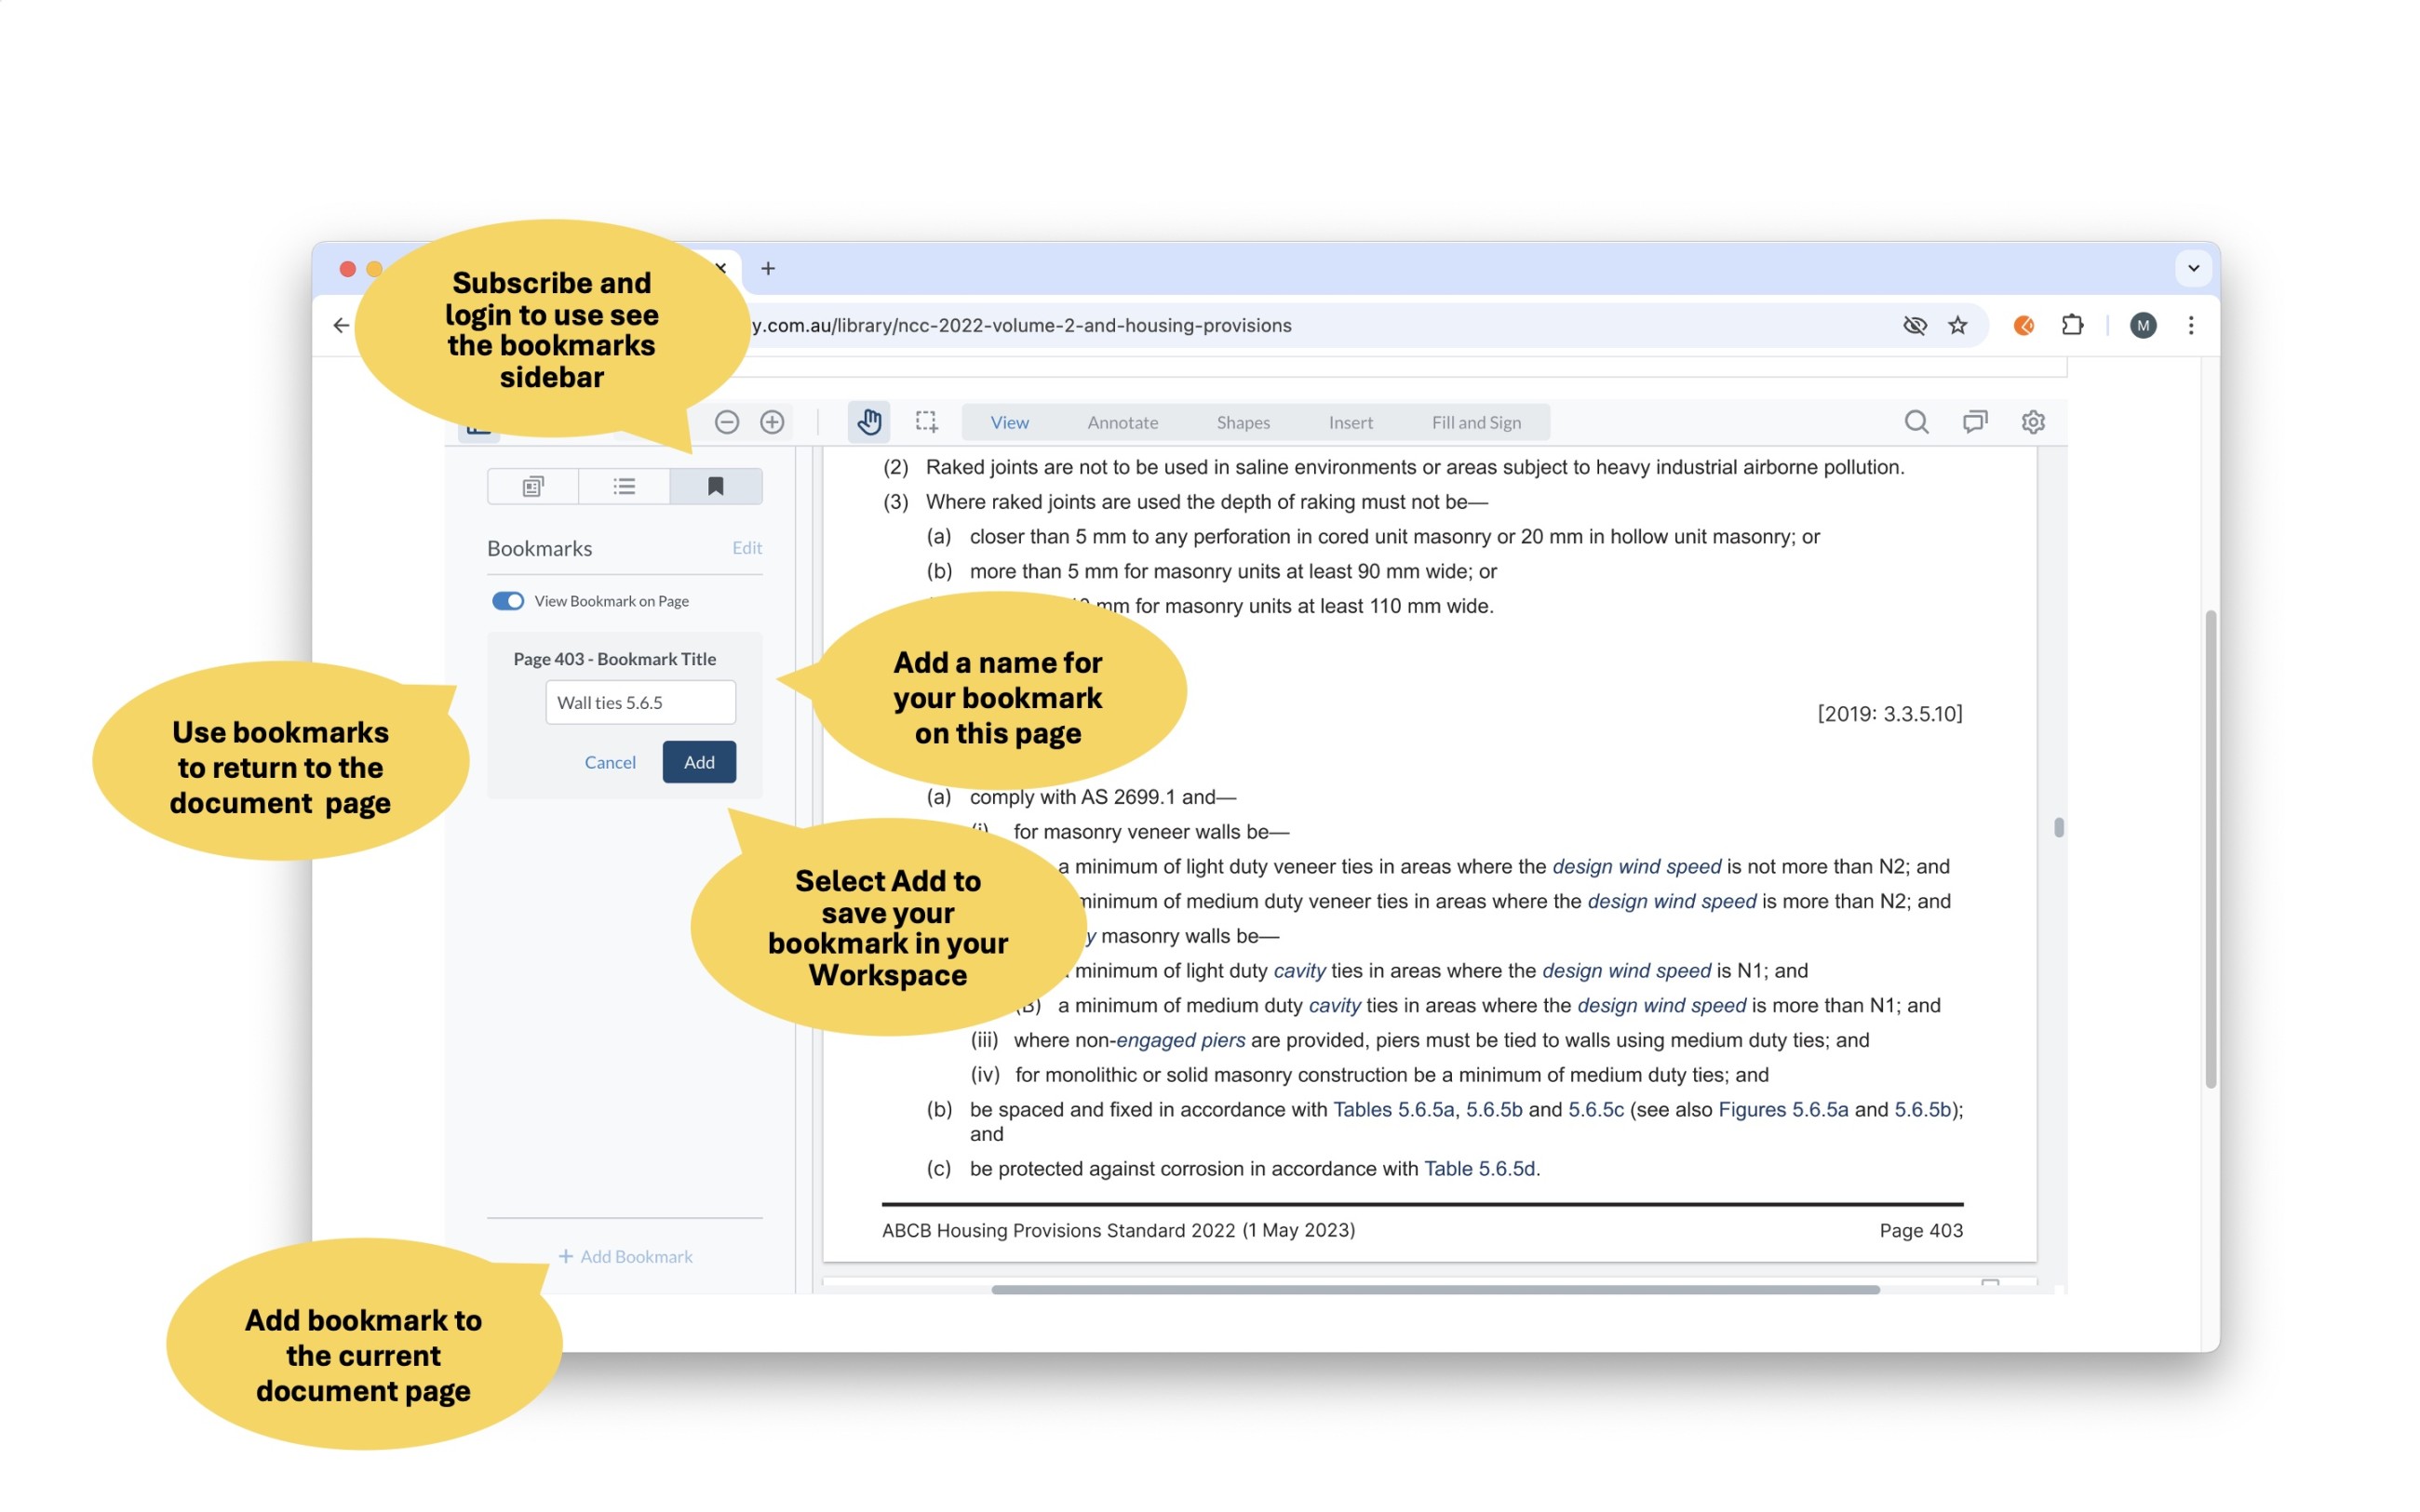Image resolution: width=2420 pixels, height=1512 pixels.
Task: Click the View tab
Action: [x=1011, y=421]
